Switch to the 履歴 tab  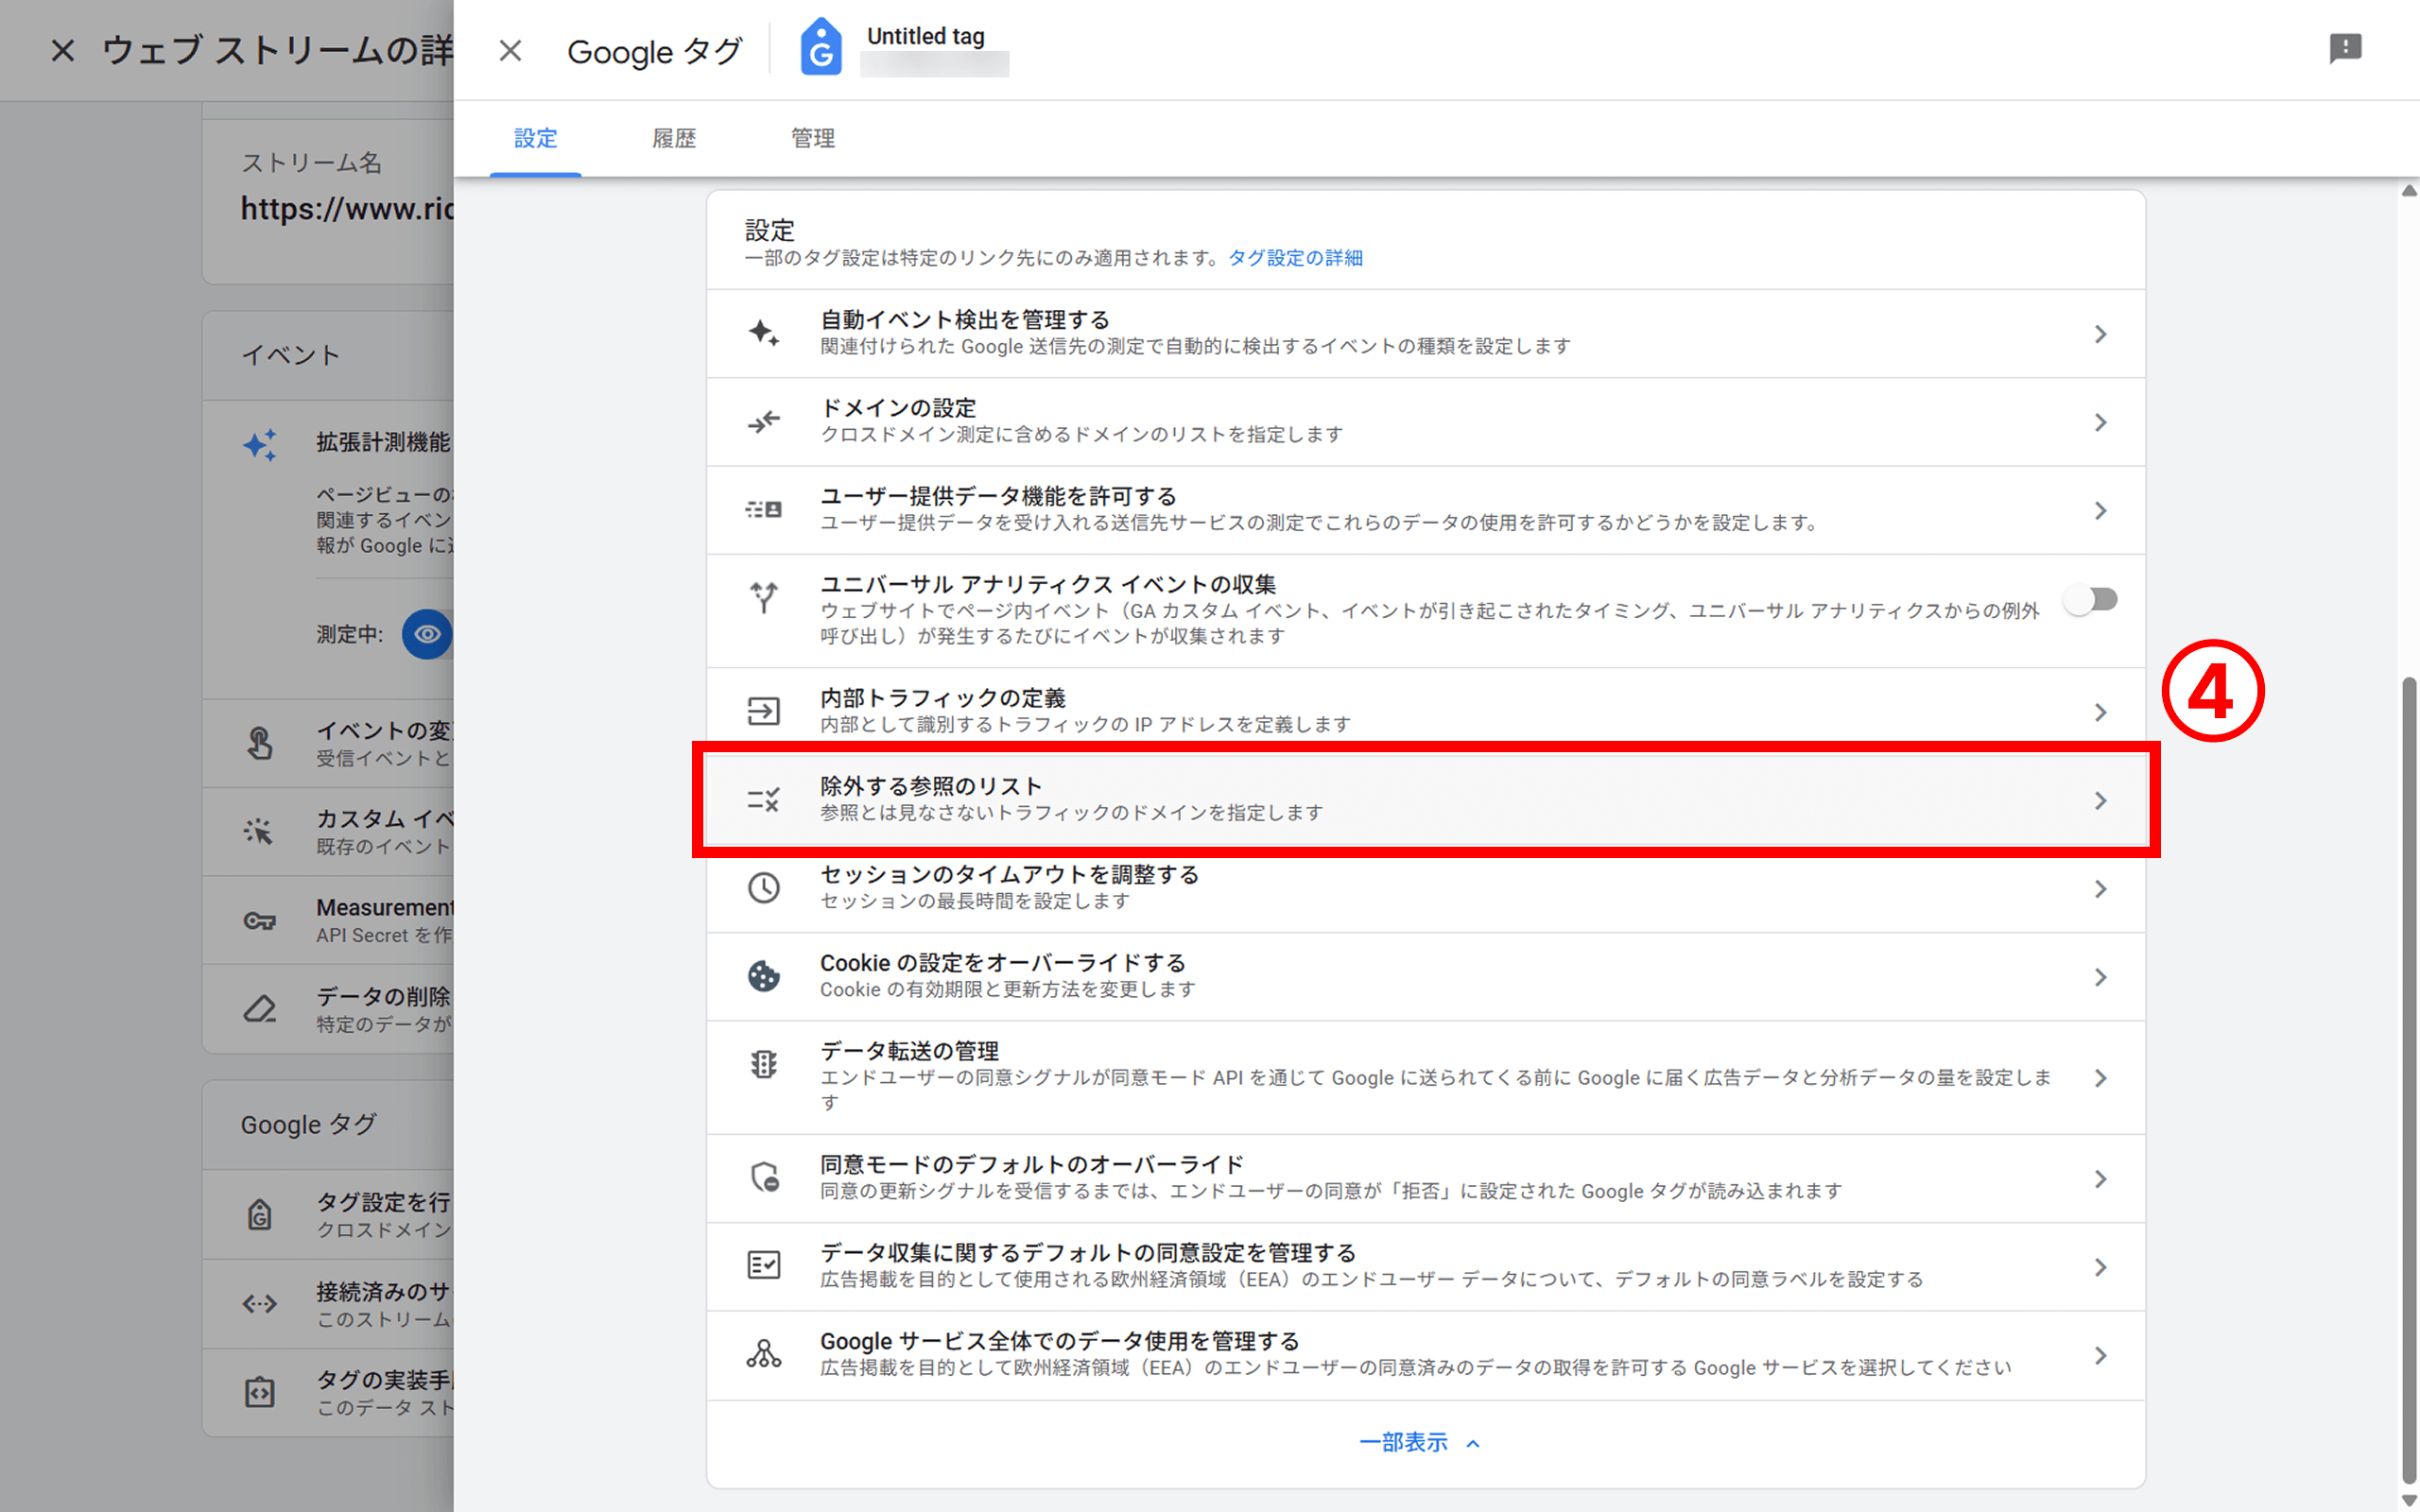tap(674, 138)
